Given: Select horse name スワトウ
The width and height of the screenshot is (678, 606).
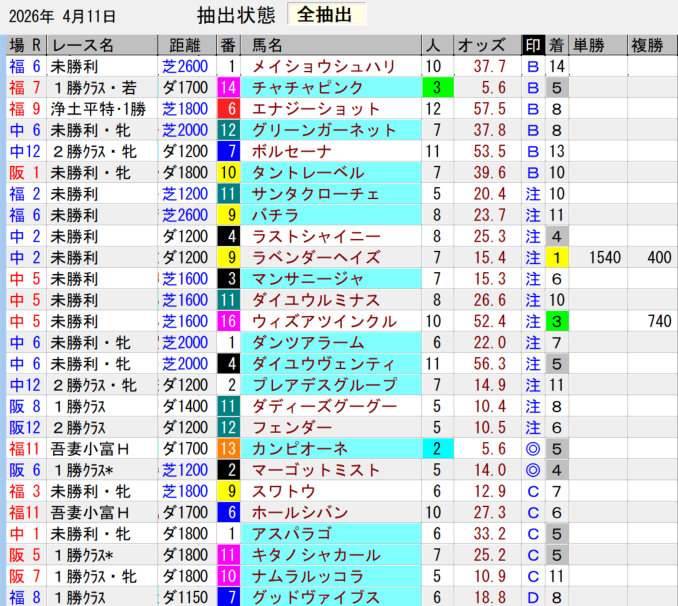Looking at the screenshot, I should (283, 491).
